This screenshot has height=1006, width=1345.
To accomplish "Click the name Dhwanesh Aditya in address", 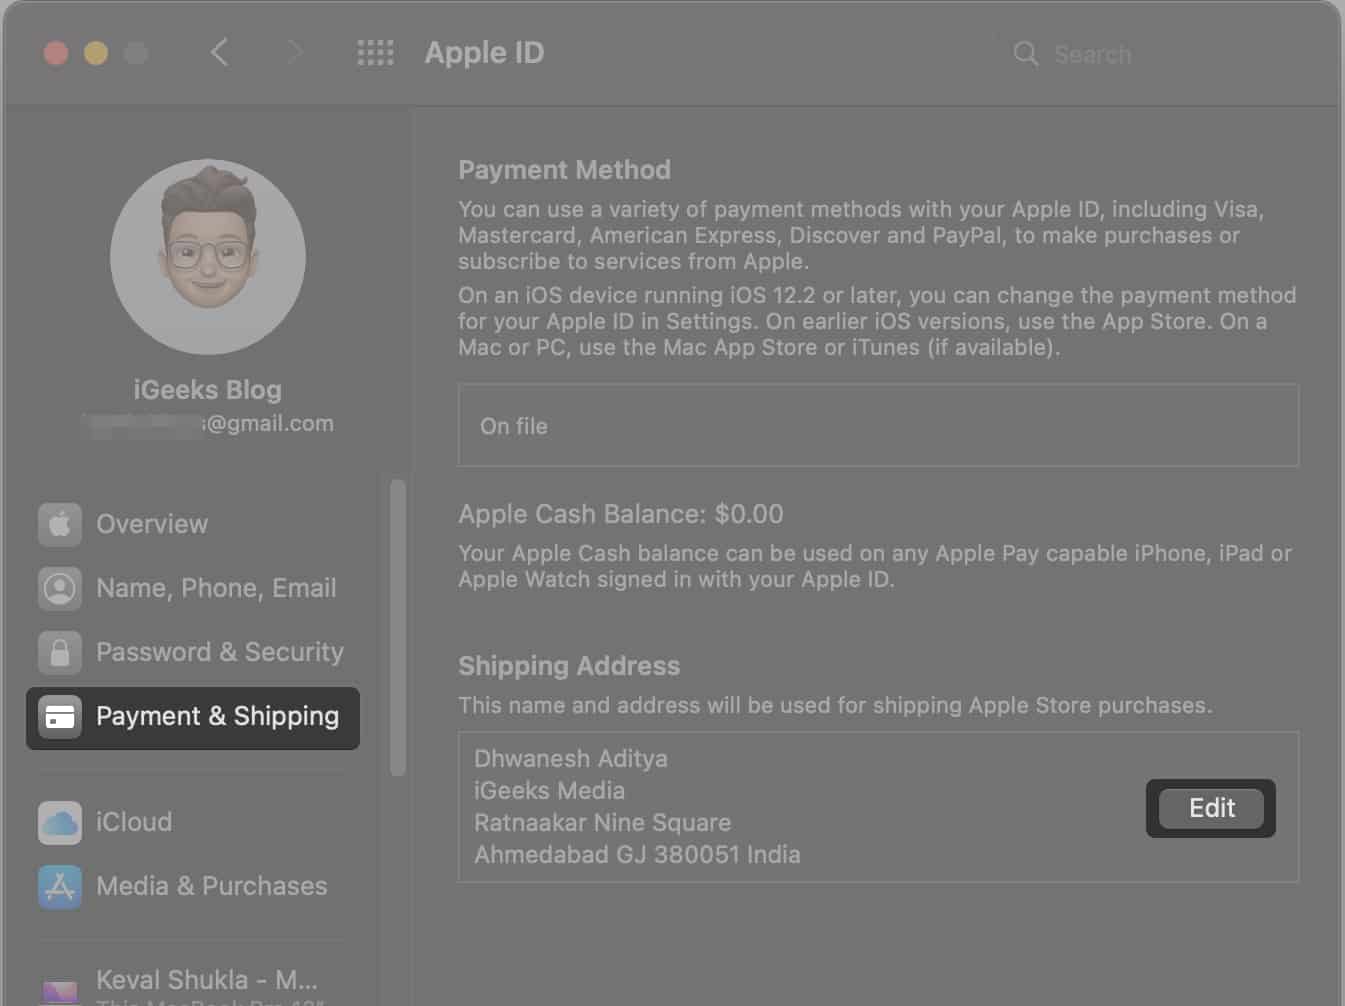I will [570, 759].
